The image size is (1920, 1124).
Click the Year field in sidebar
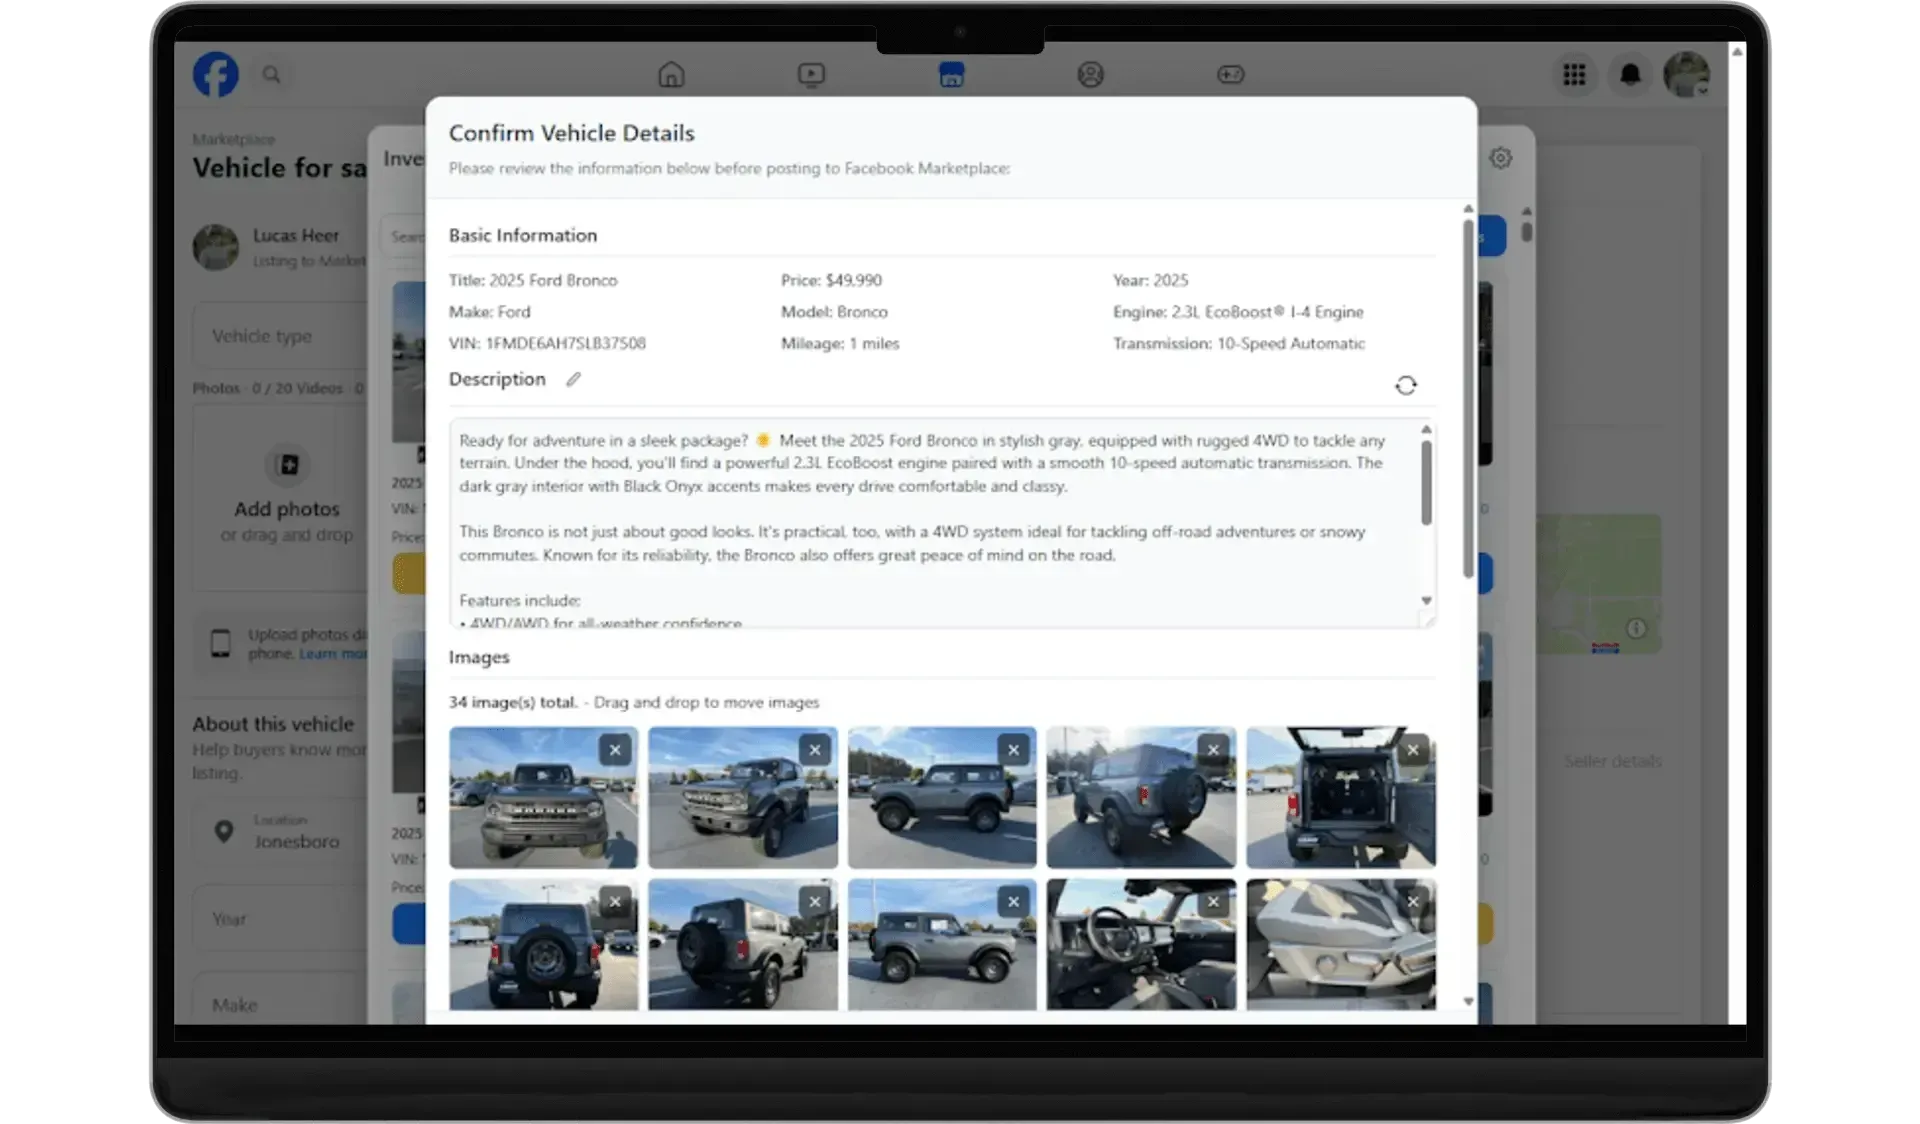coord(280,919)
